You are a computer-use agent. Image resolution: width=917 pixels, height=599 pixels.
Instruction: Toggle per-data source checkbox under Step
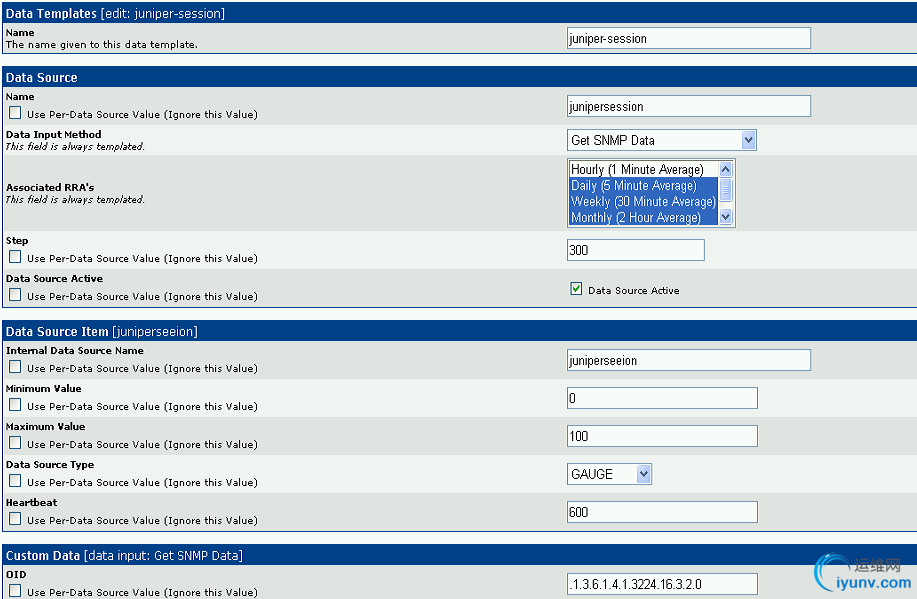[x=15, y=257]
